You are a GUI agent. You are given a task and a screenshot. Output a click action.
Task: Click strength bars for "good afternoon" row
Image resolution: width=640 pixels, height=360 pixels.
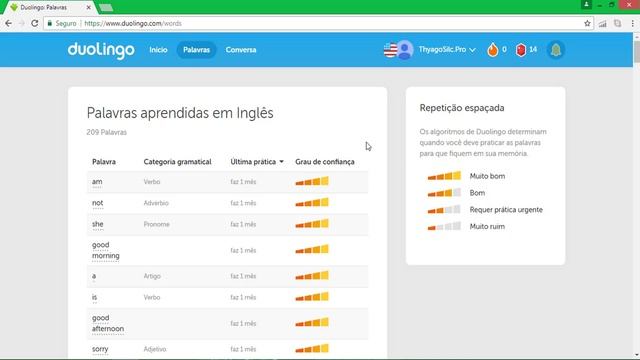point(312,323)
